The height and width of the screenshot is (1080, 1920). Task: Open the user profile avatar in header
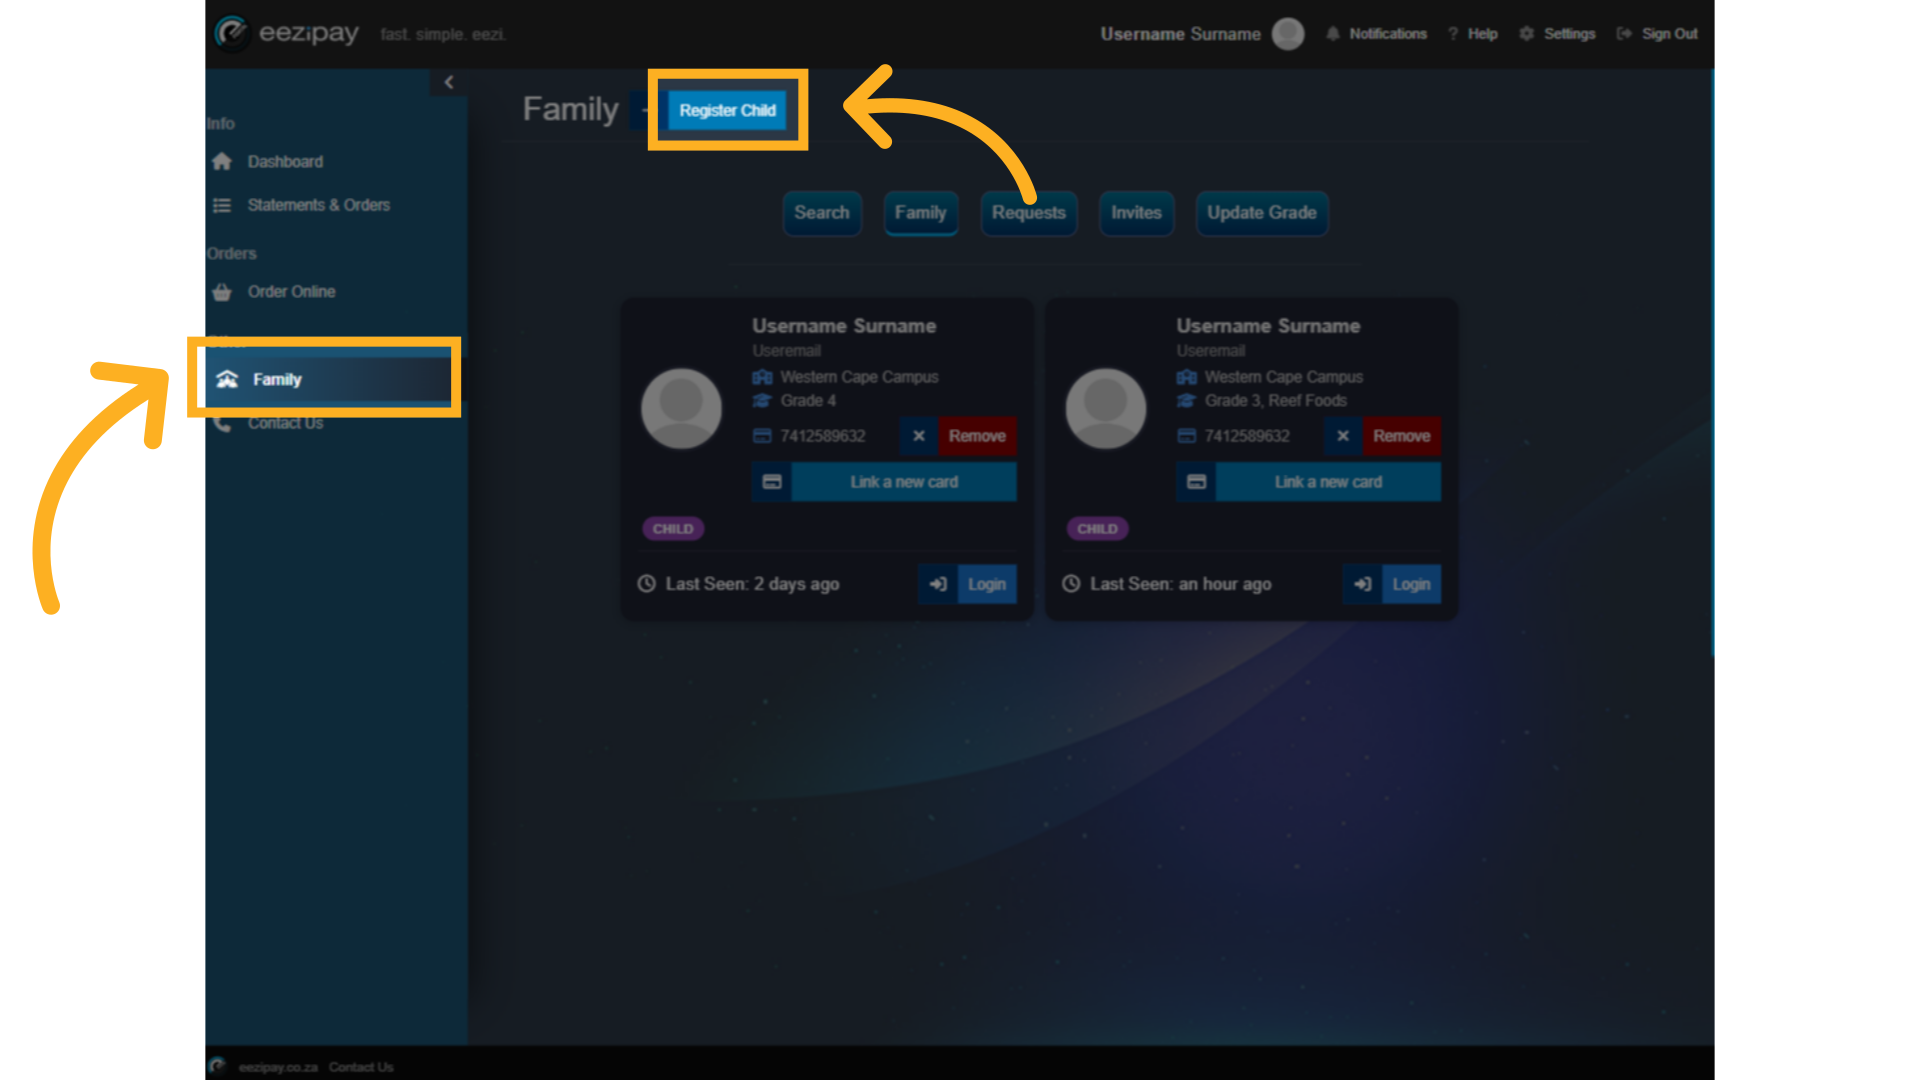[x=1288, y=34]
